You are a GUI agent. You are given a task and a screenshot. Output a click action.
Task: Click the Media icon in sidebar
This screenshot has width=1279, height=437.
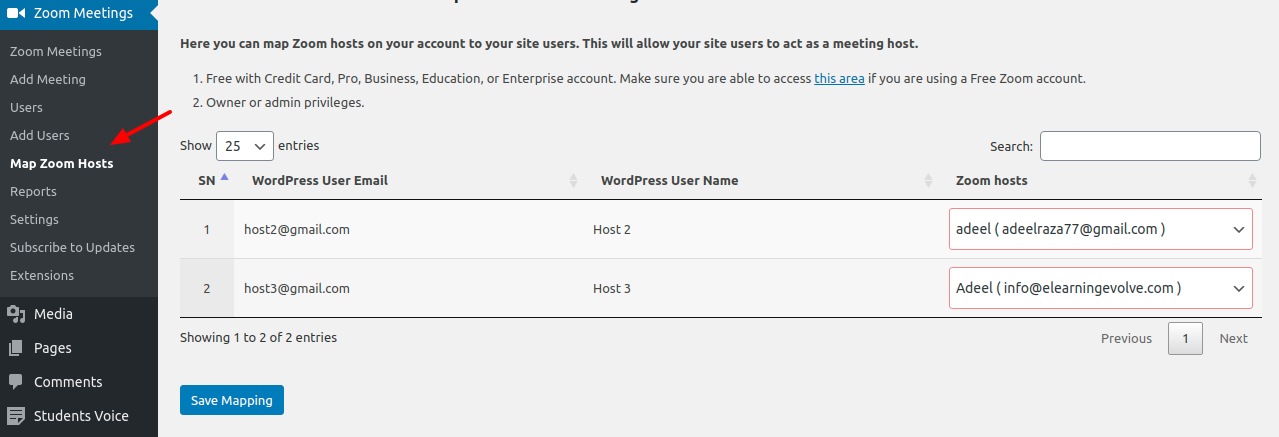pos(16,314)
